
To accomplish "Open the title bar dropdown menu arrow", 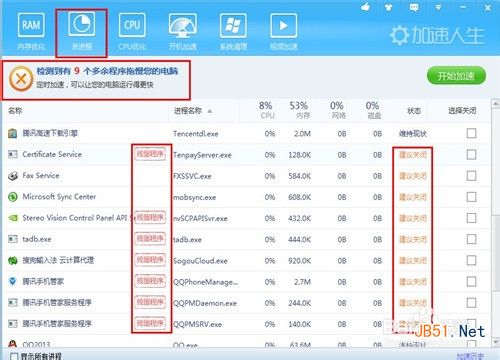I will [438, 7].
